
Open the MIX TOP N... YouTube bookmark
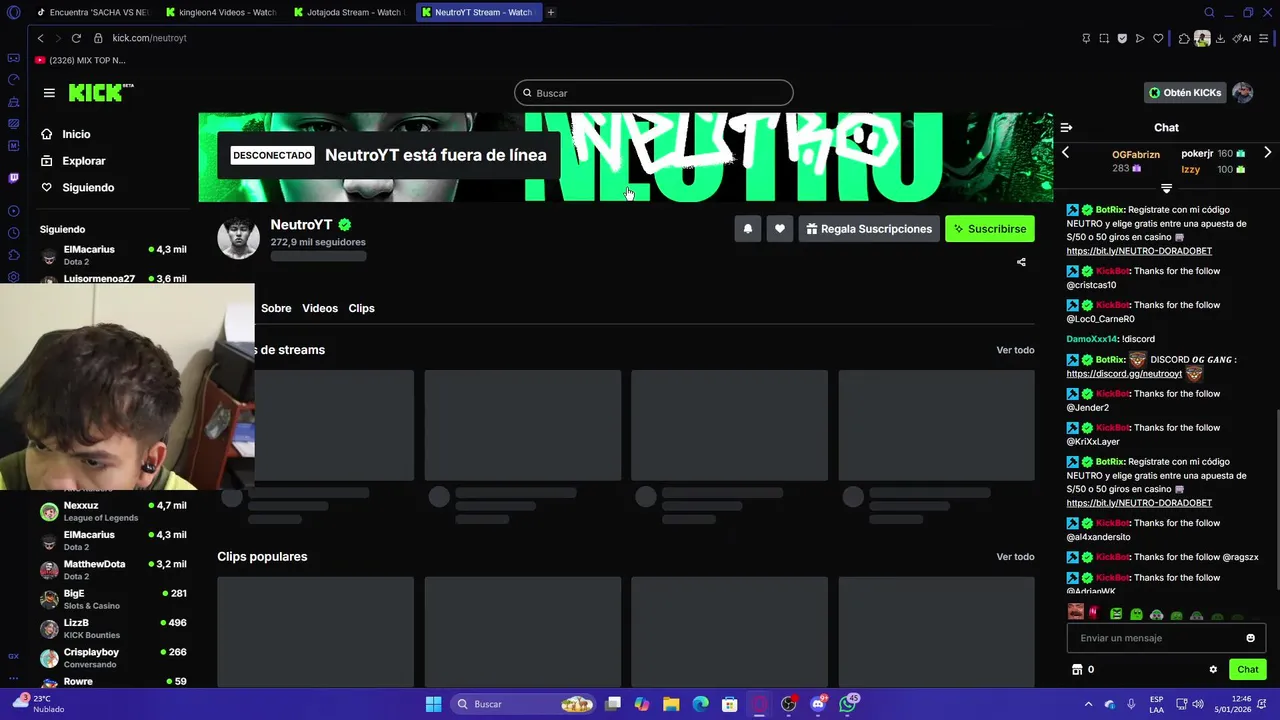[81, 60]
